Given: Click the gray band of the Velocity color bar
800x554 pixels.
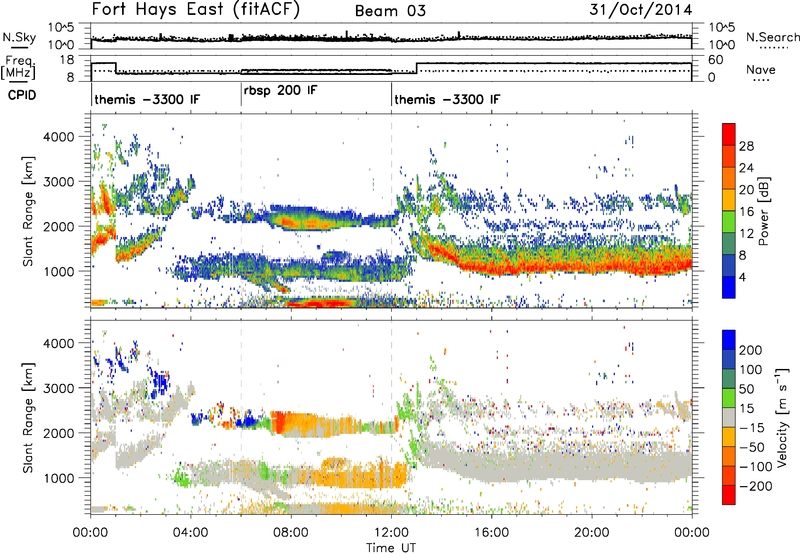Looking at the screenshot, I should (x=729, y=417).
